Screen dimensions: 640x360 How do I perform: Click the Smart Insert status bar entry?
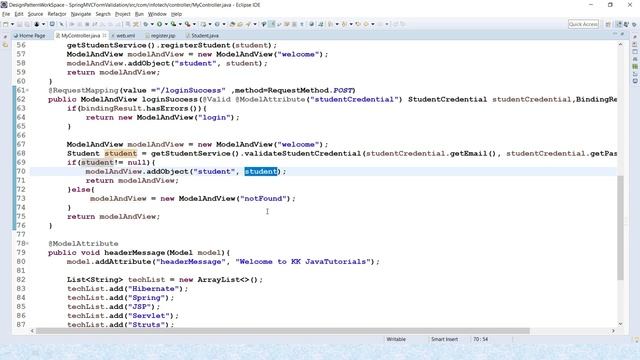pos(444,339)
